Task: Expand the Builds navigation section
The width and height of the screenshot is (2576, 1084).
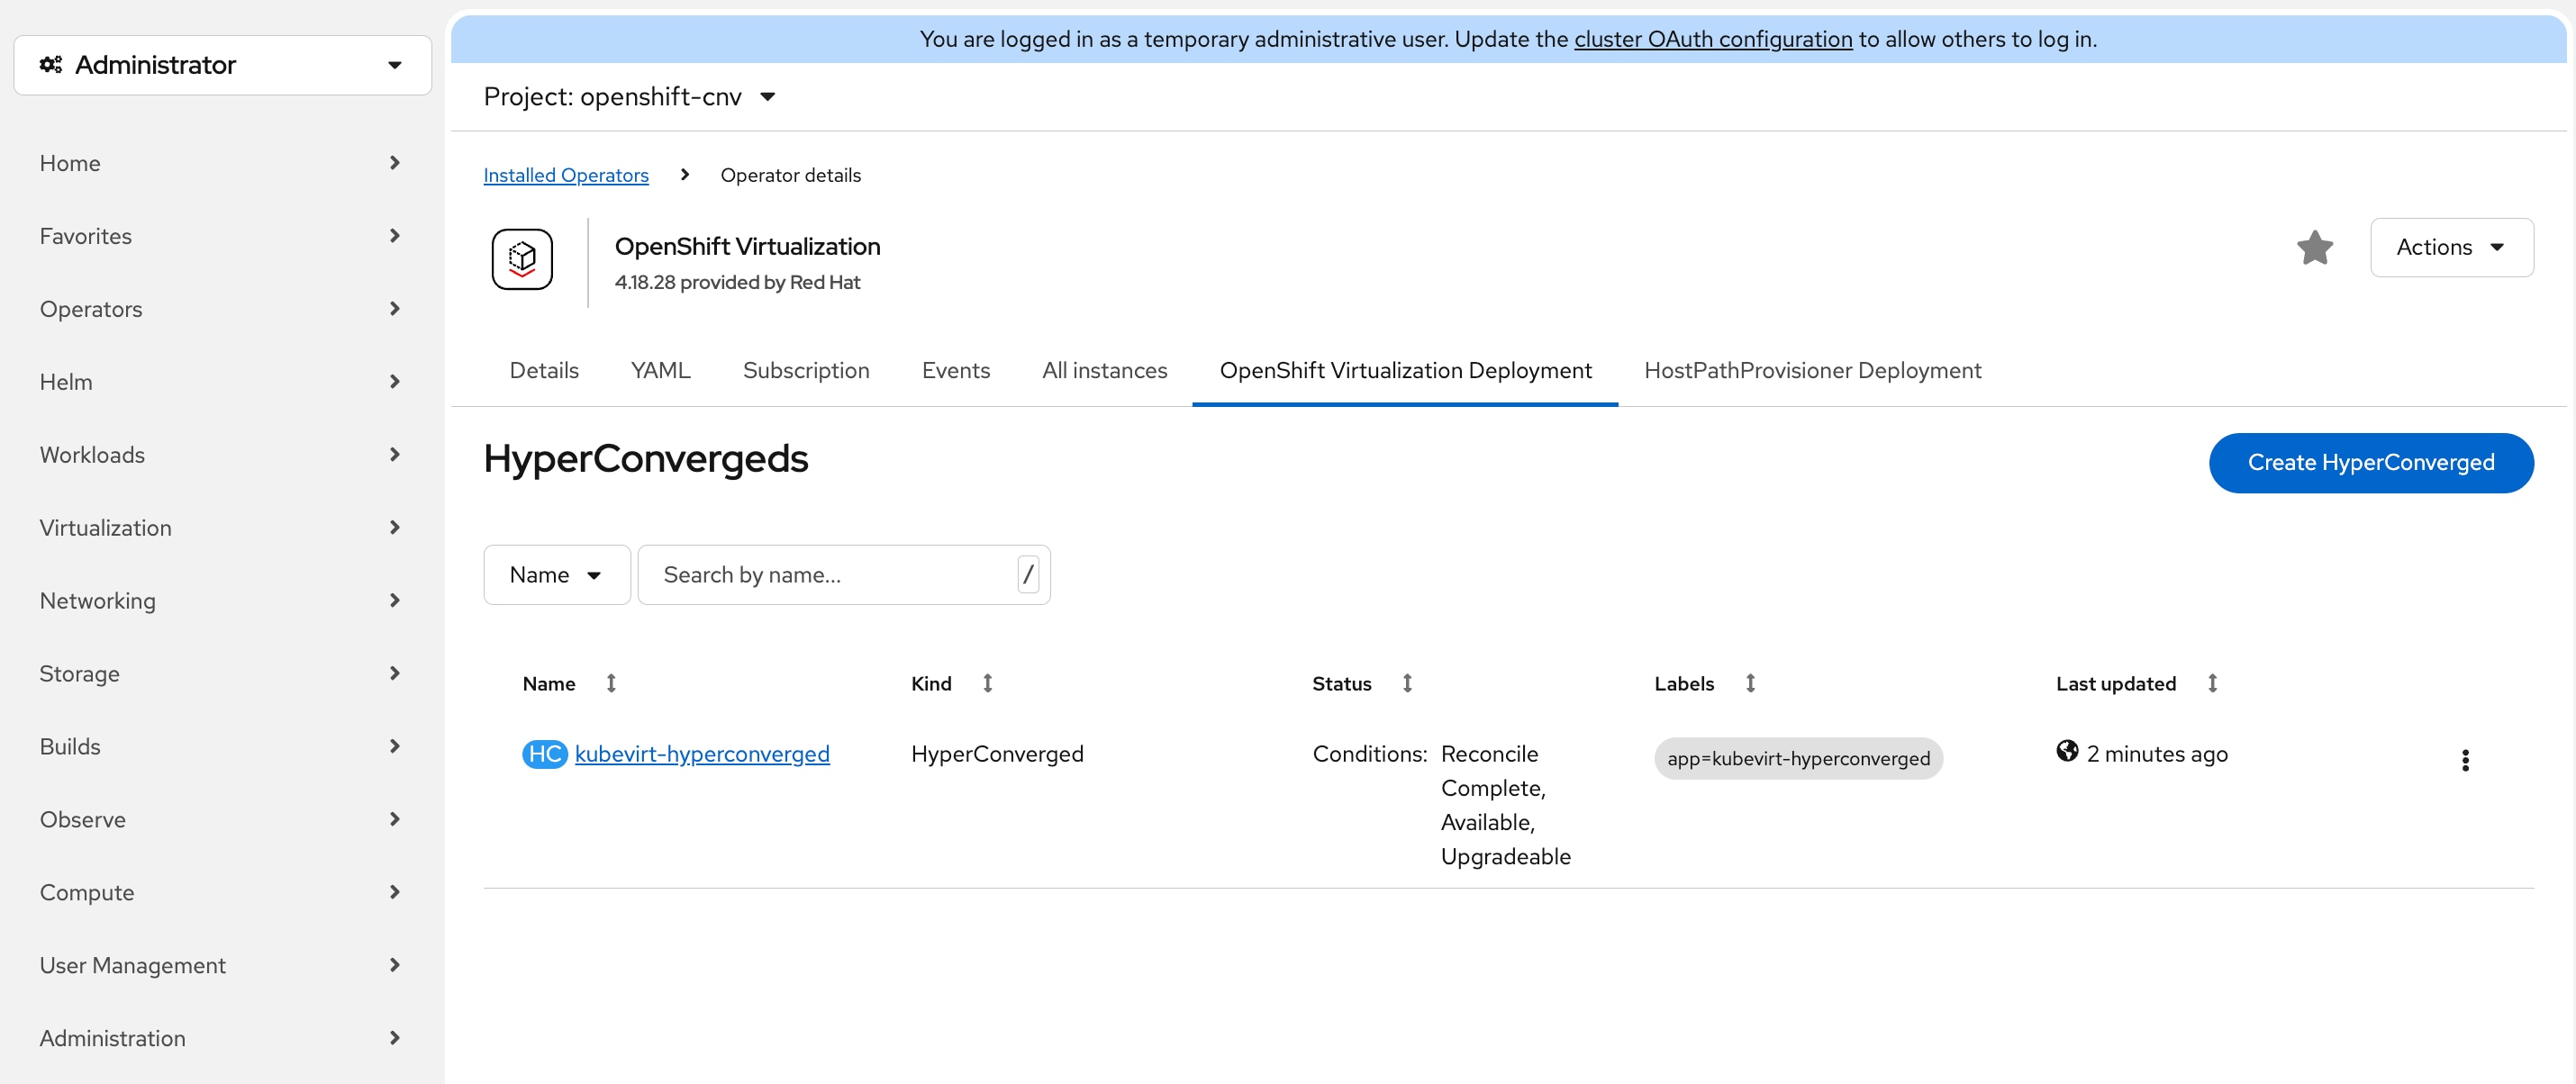Action: coord(220,747)
